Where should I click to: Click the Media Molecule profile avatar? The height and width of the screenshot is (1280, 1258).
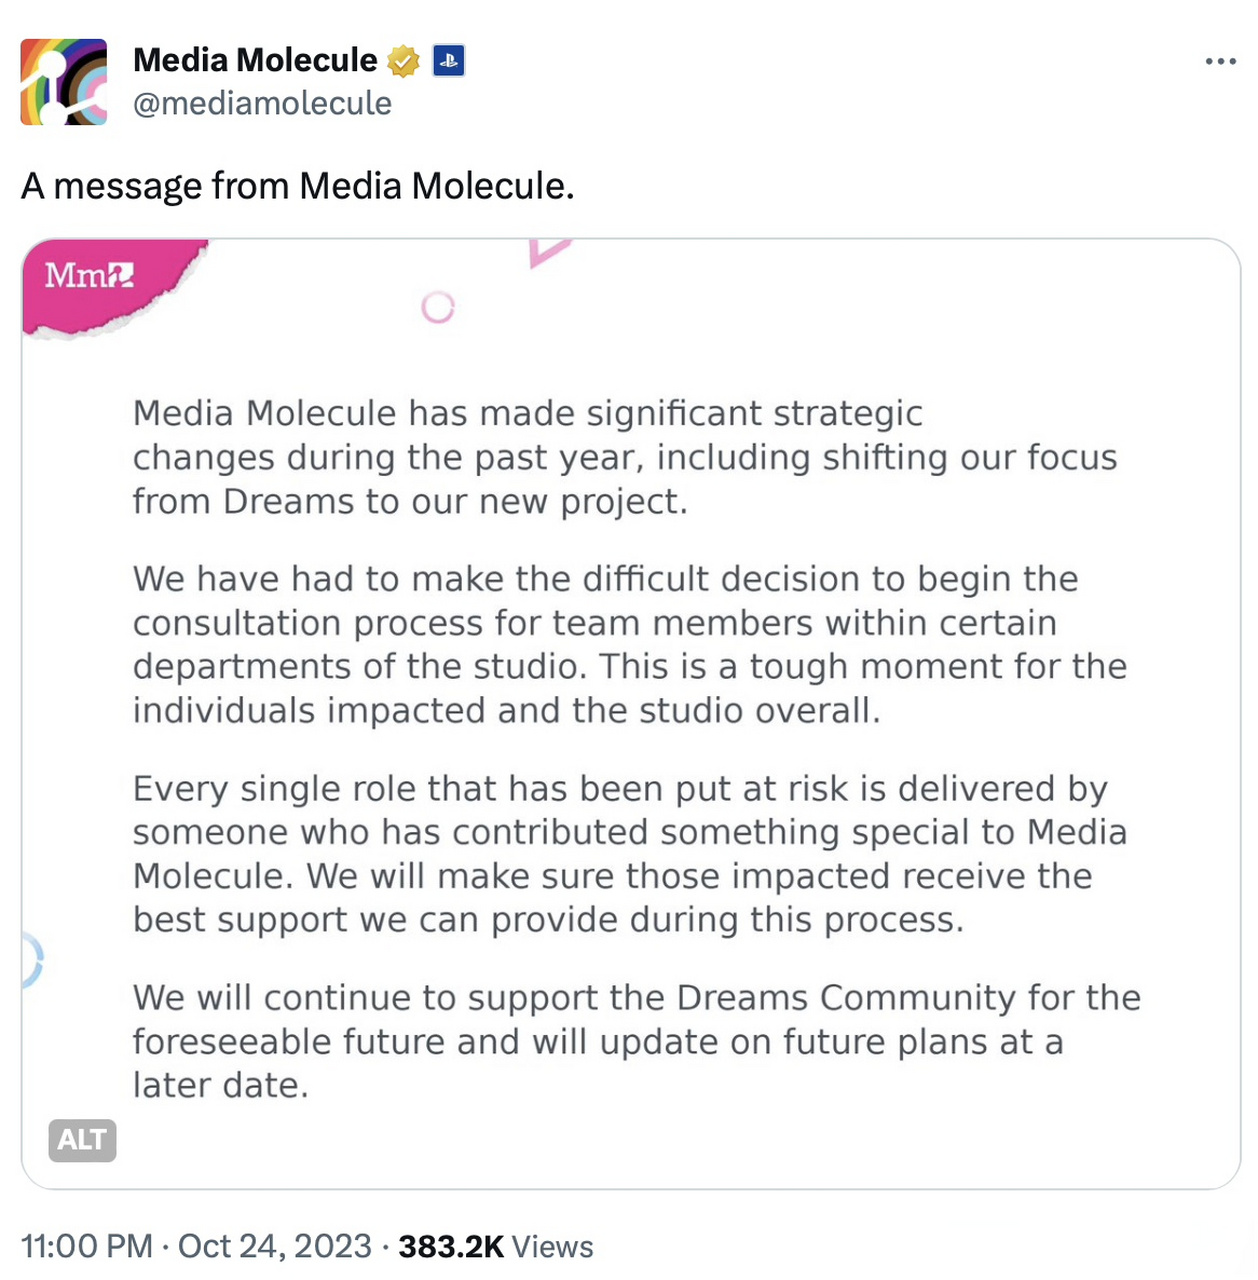[x=64, y=82]
